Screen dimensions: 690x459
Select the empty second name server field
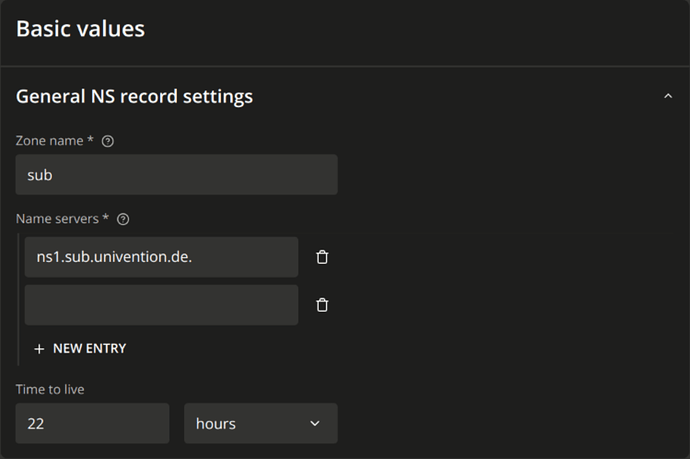(x=161, y=305)
